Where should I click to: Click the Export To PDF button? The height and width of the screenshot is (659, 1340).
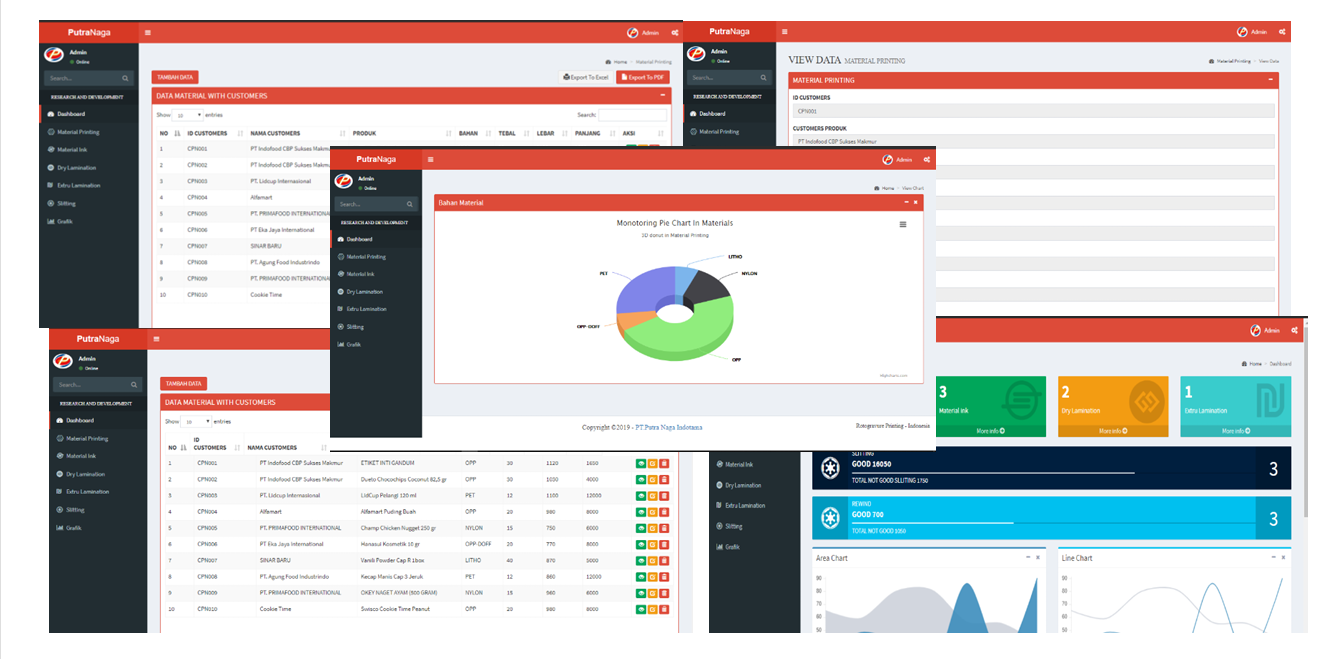click(643, 77)
